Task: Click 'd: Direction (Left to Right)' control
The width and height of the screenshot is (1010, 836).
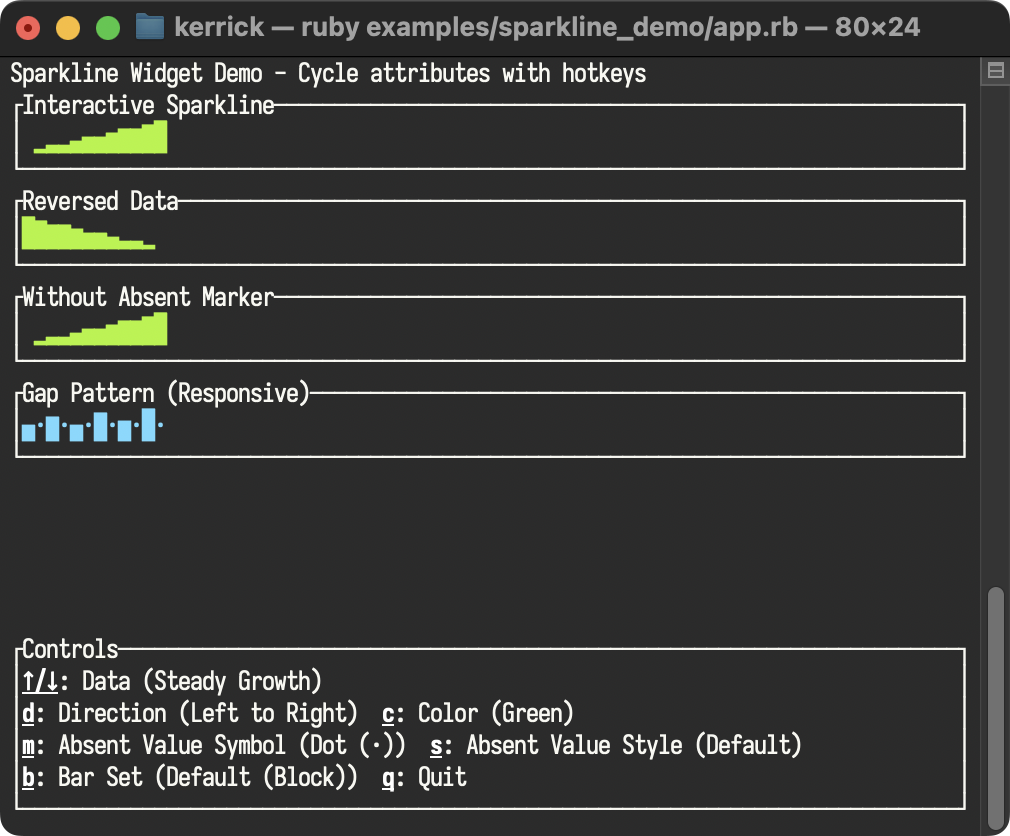Action: pyautogui.click(x=189, y=714)
